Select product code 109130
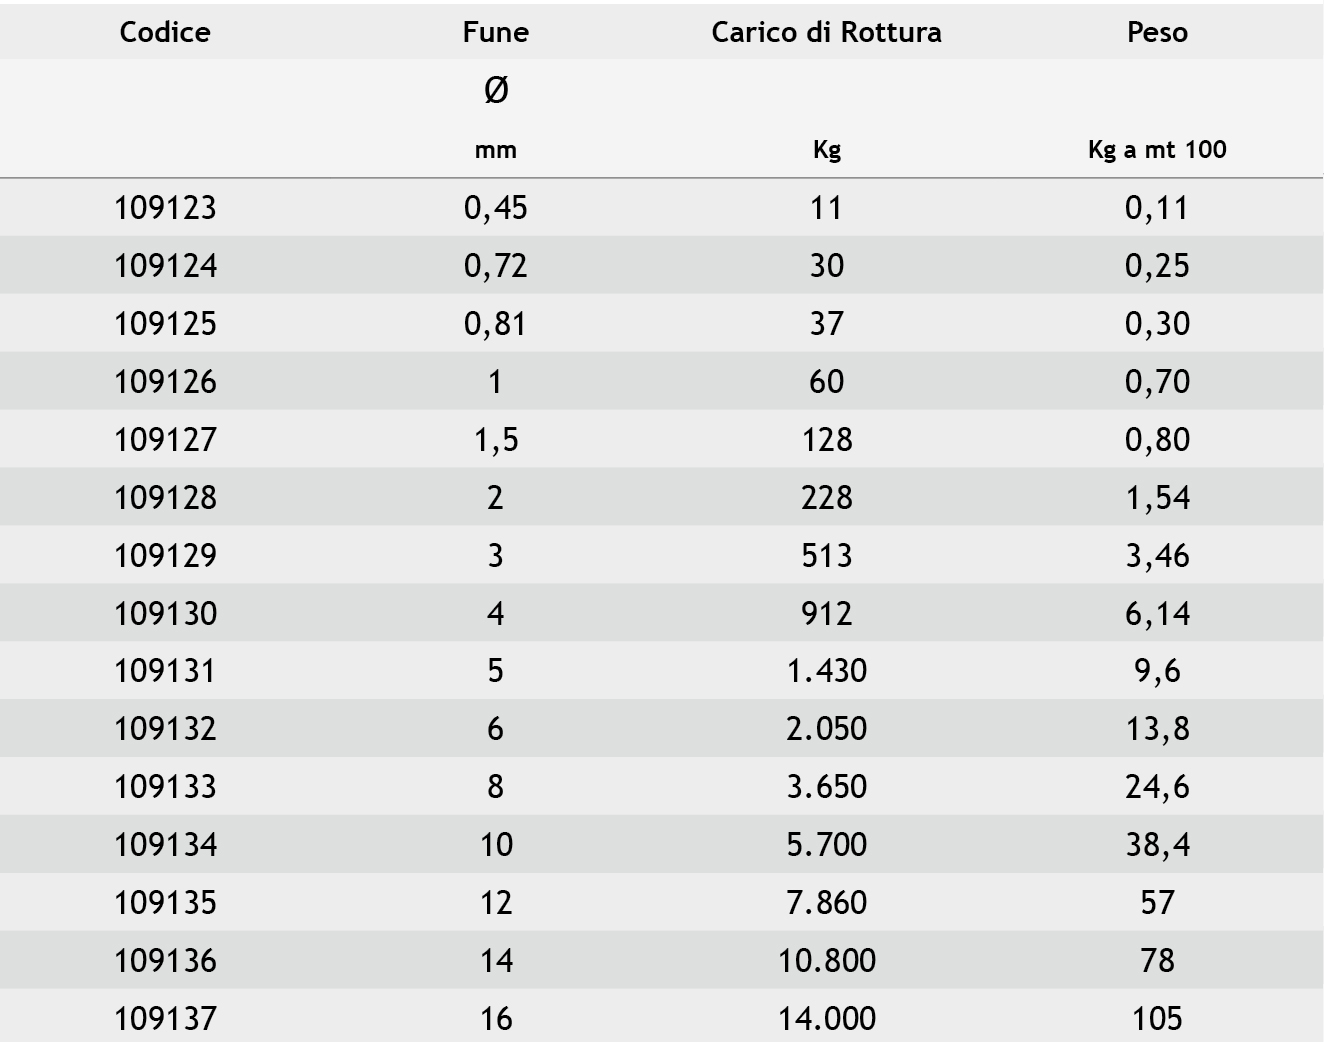1324x1042 pixels. (x=165, y=613)
